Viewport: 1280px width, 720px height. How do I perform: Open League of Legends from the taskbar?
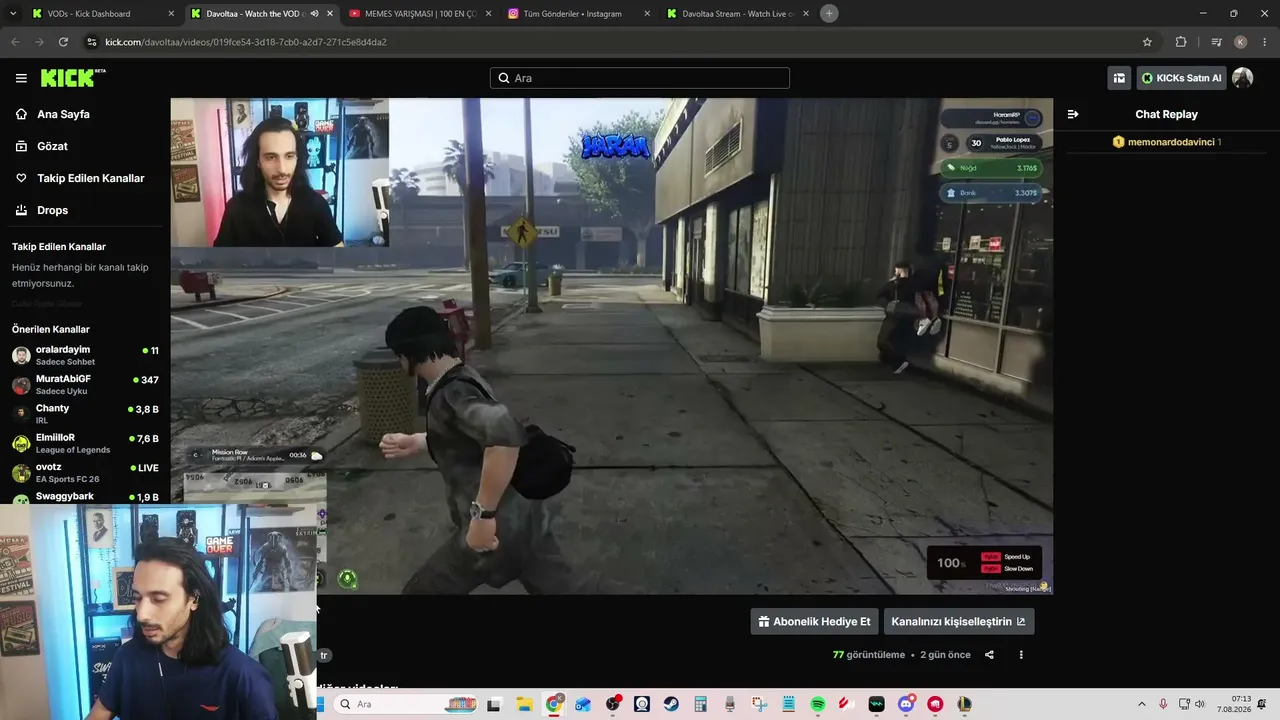pyautogui.click(x=964, y=705)
